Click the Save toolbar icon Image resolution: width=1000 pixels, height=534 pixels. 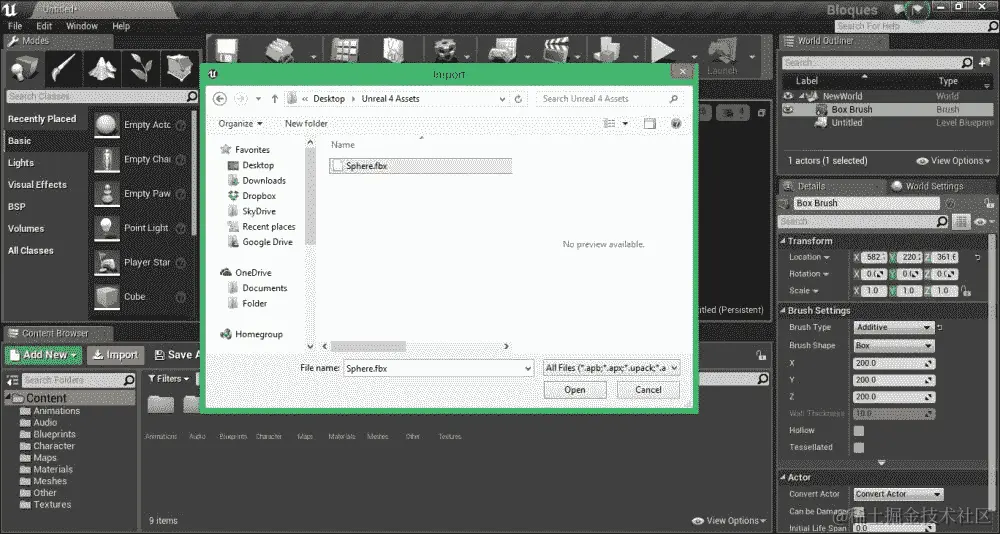pos(226,49)
